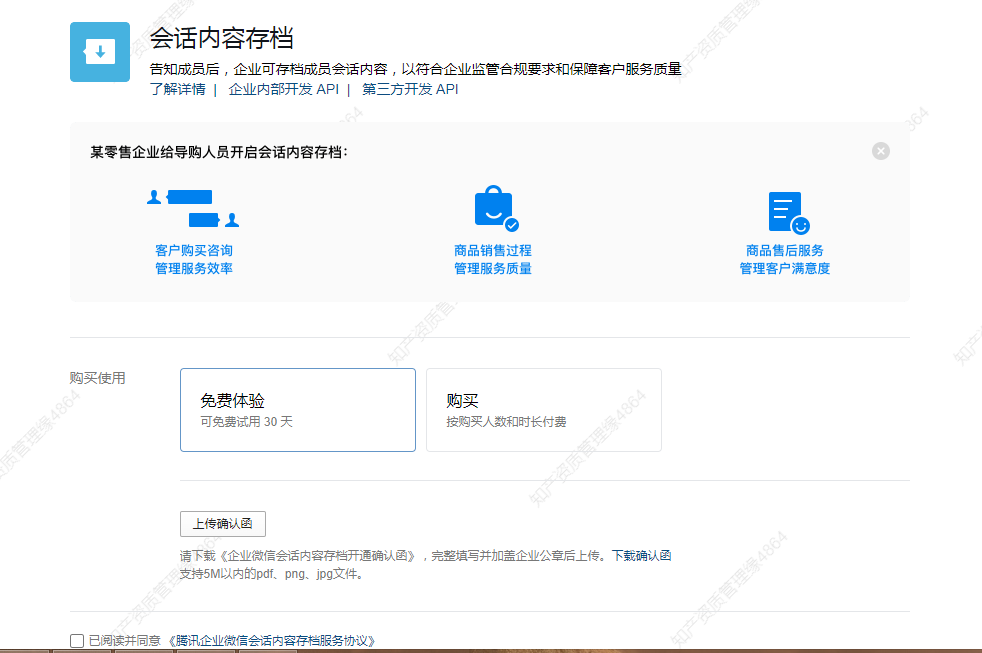Select the 购买 paid plan option
Viewport: 982px width, 653px height.
(543, 410)
